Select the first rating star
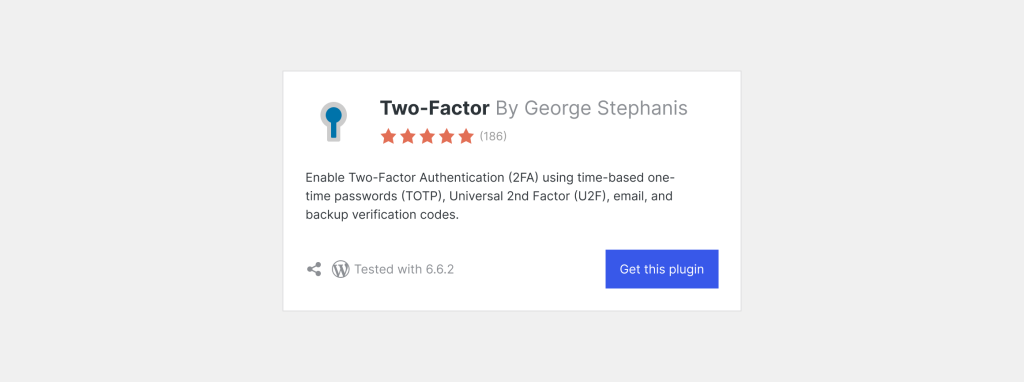The height and width of the screenshot is (382, 1024). click(x=389, y=136)
